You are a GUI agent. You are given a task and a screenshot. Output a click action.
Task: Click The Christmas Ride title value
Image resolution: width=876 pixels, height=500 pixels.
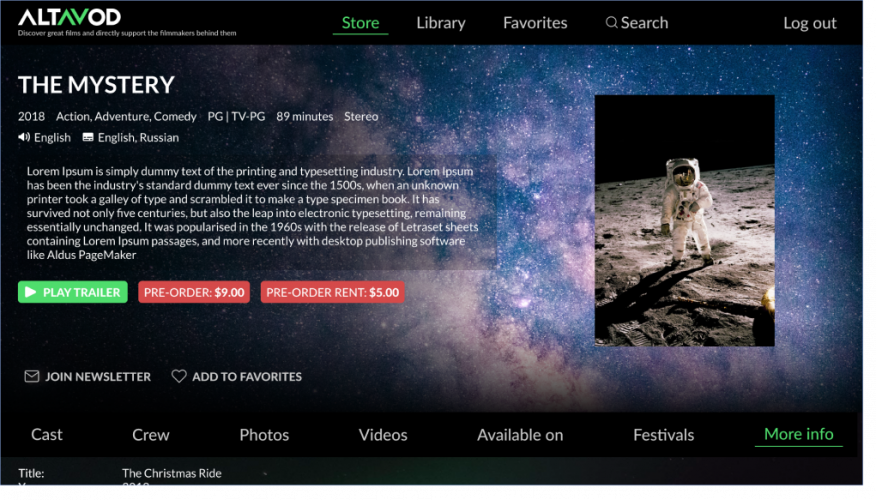click(172, 473)
